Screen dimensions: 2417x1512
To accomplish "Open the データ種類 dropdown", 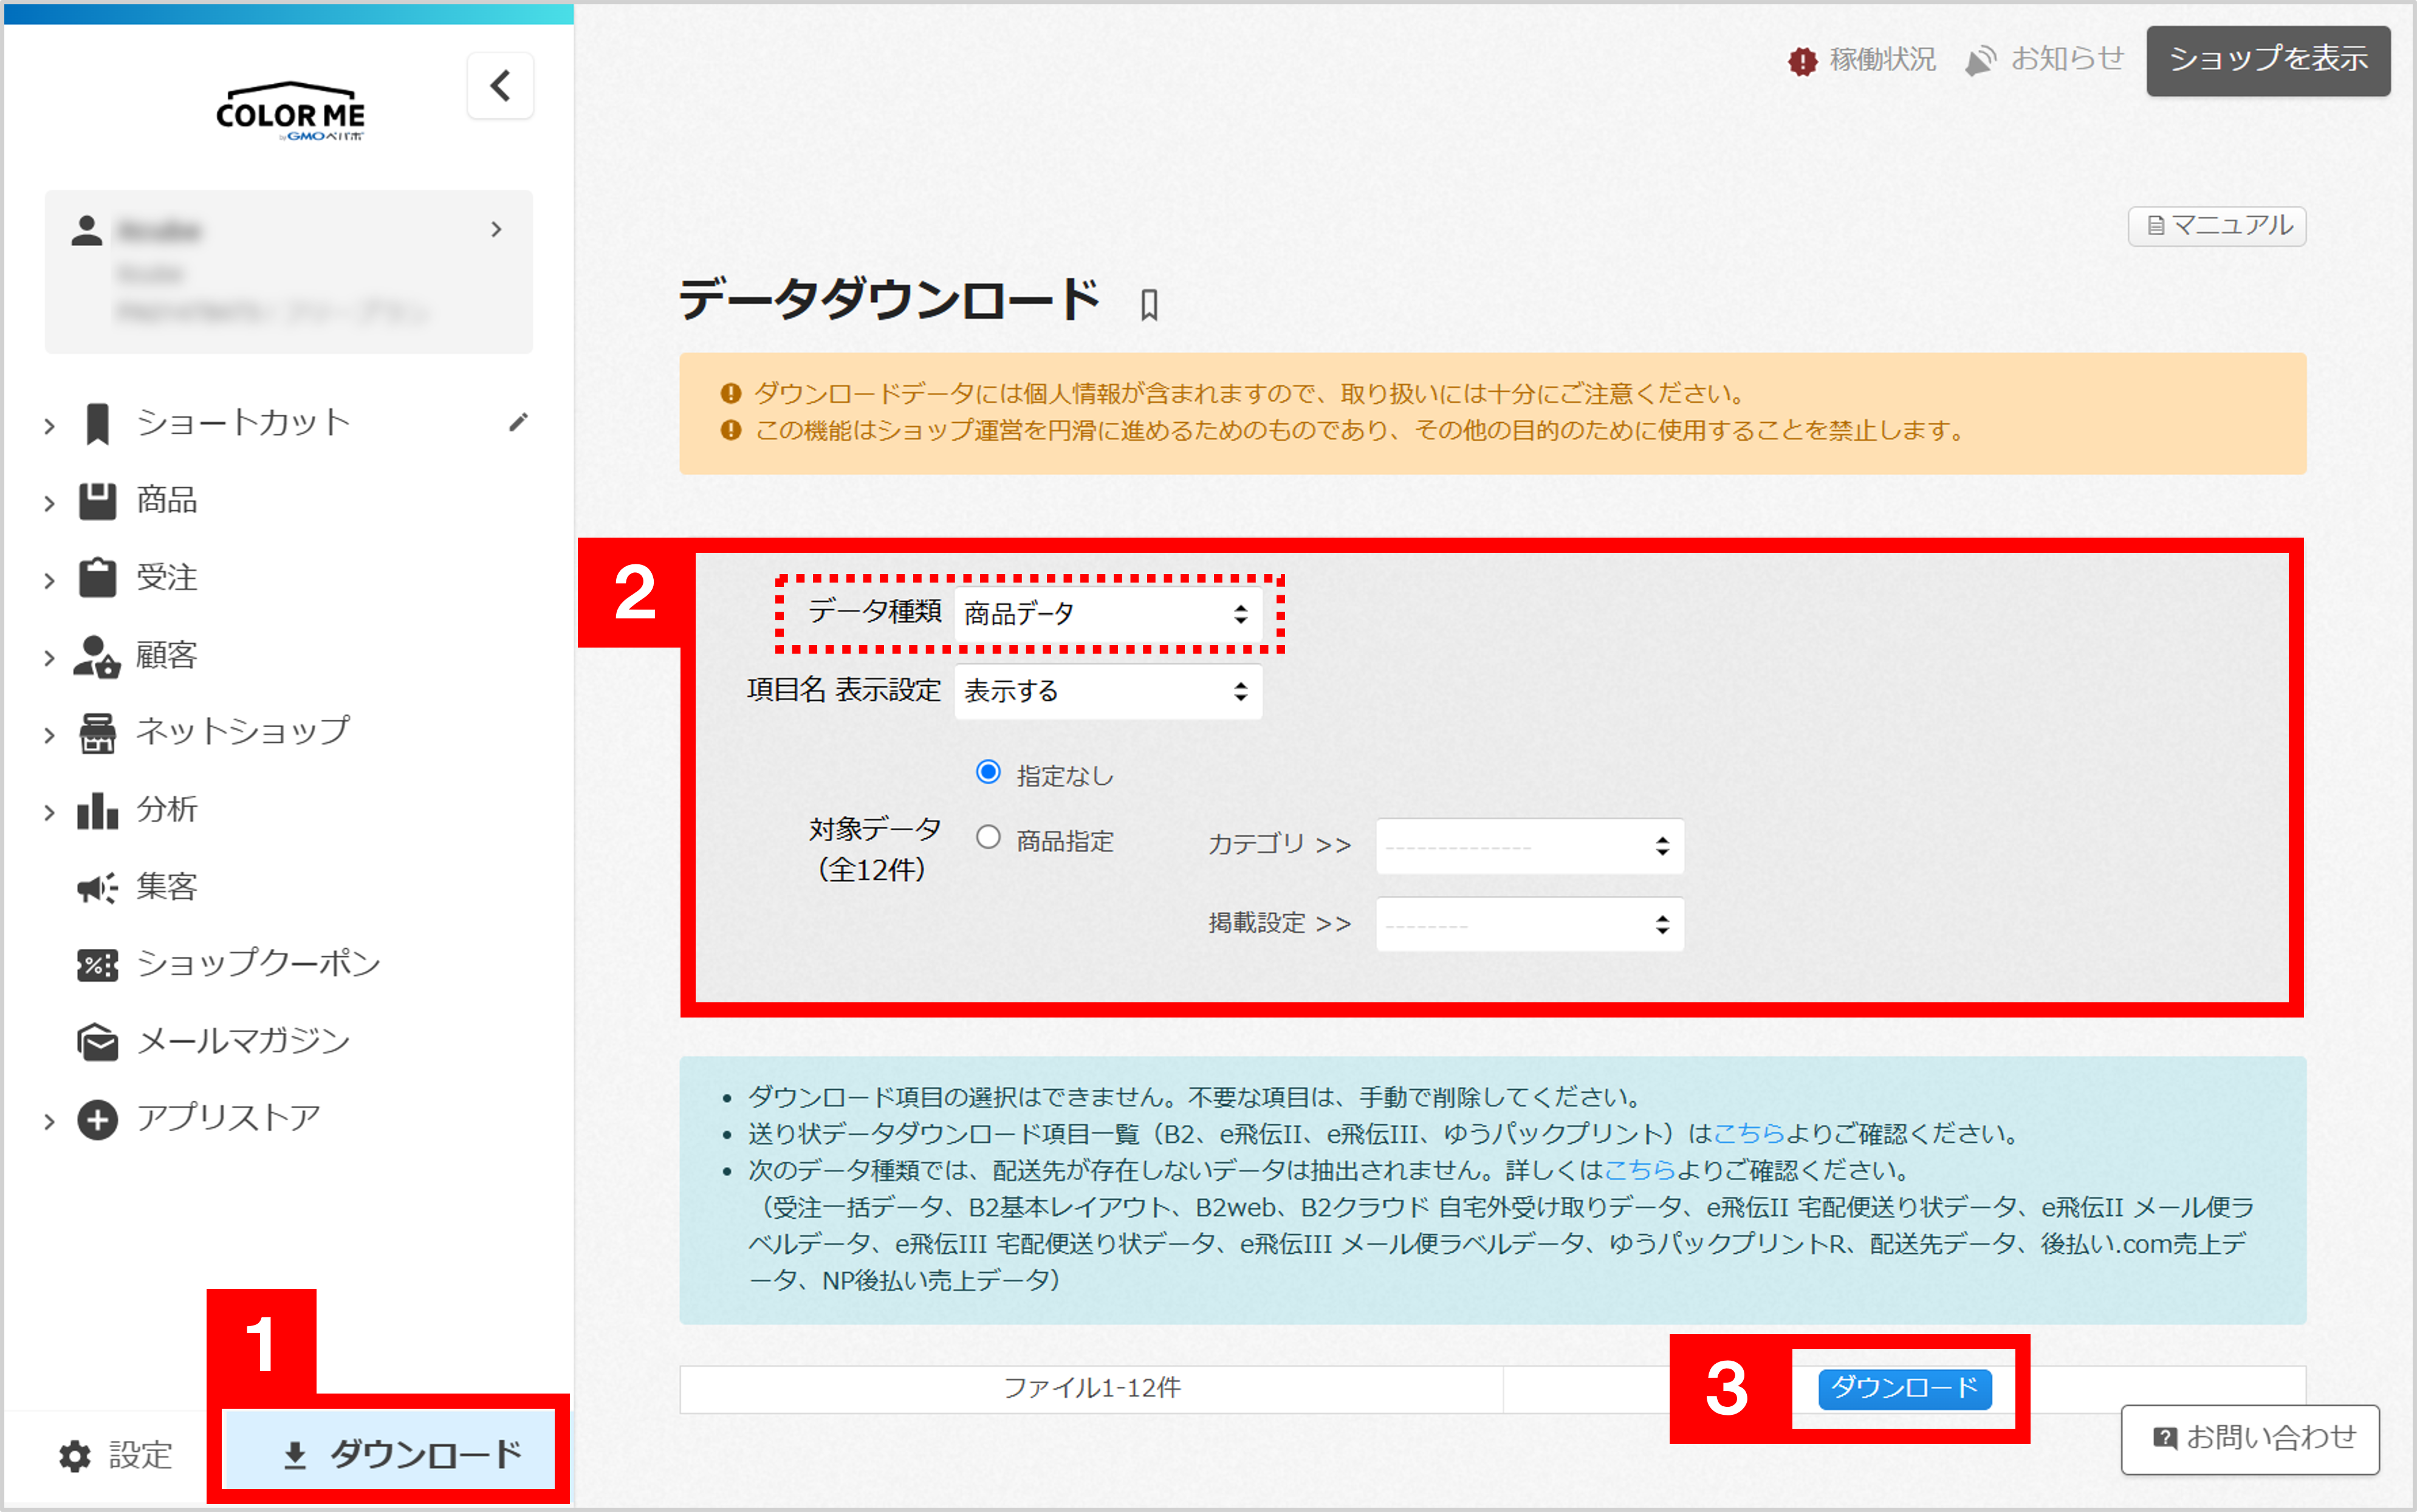I will tap(1106, 614).
